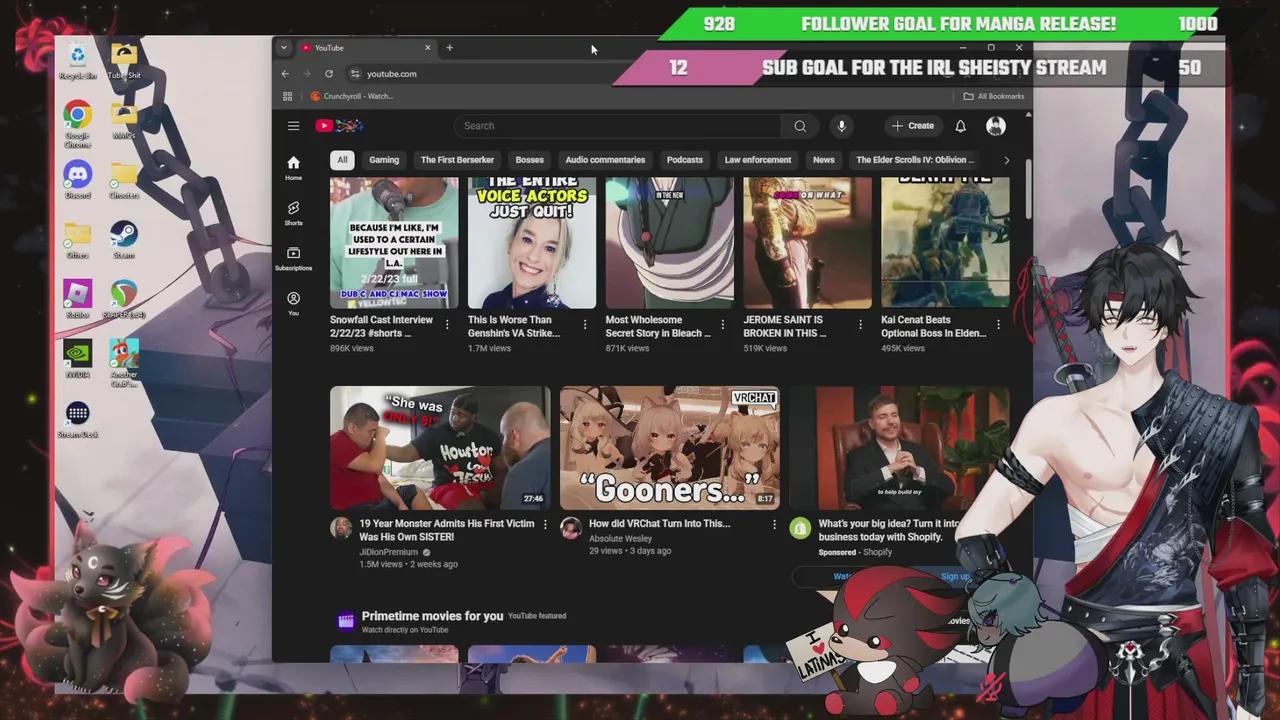Open options for Most Wholesome Secret Story short
This screenshot has height=720, width=1280.
point(722,324)
